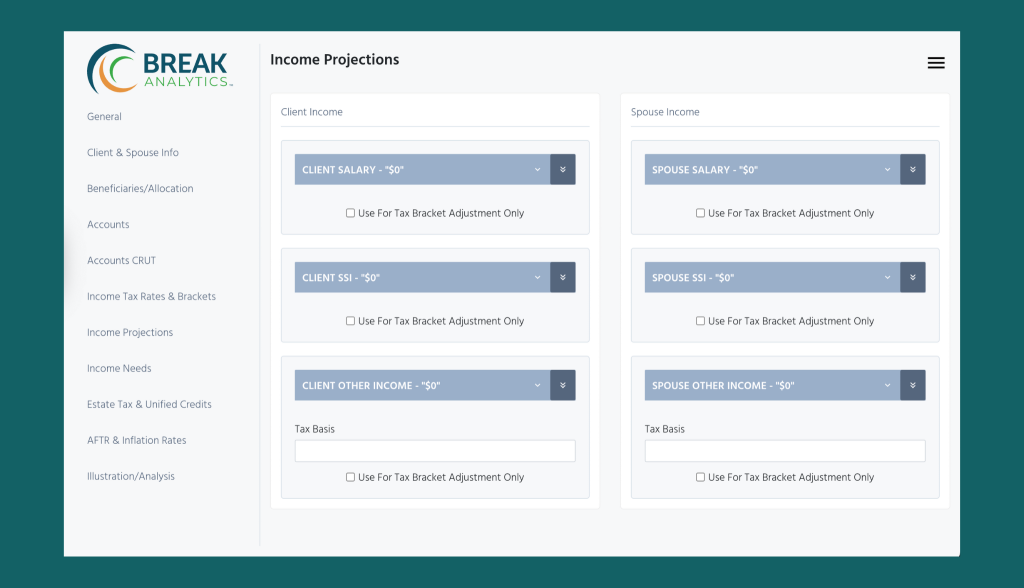Click the Break Analytics logo

click(160, 69)
